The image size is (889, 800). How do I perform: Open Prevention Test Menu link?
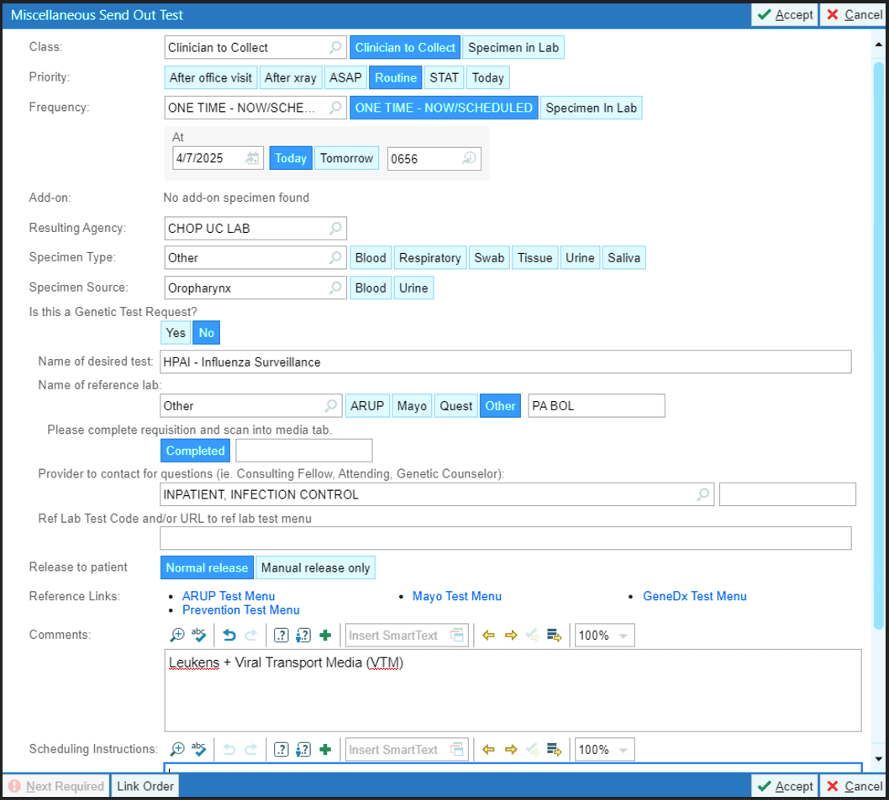click(x=241, y=610)
